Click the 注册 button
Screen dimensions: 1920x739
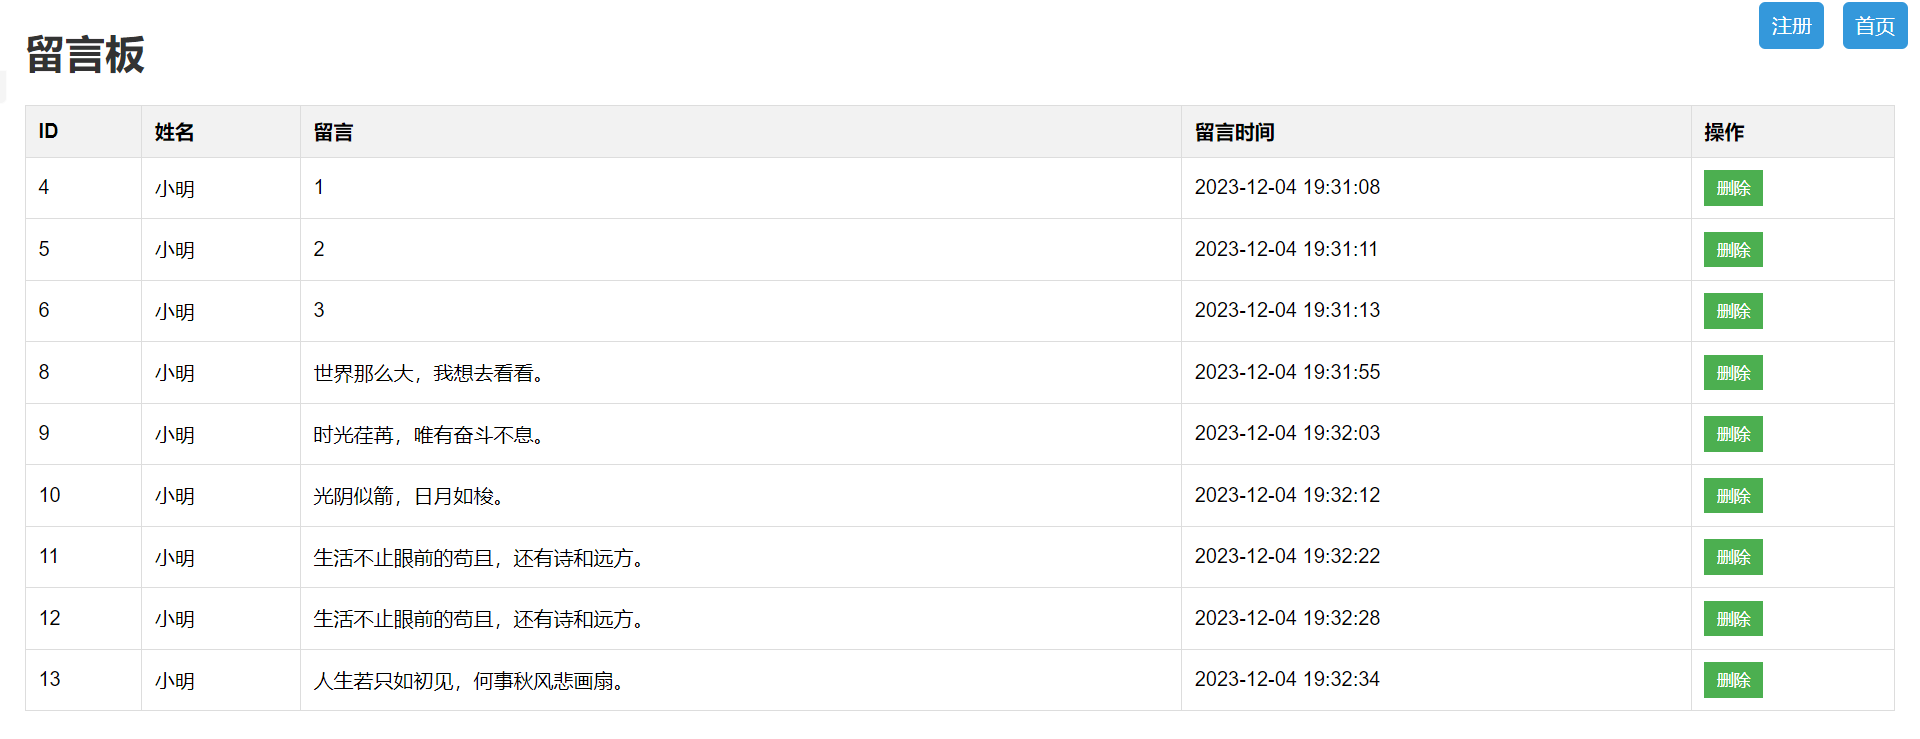click(x=1791, y=26)
